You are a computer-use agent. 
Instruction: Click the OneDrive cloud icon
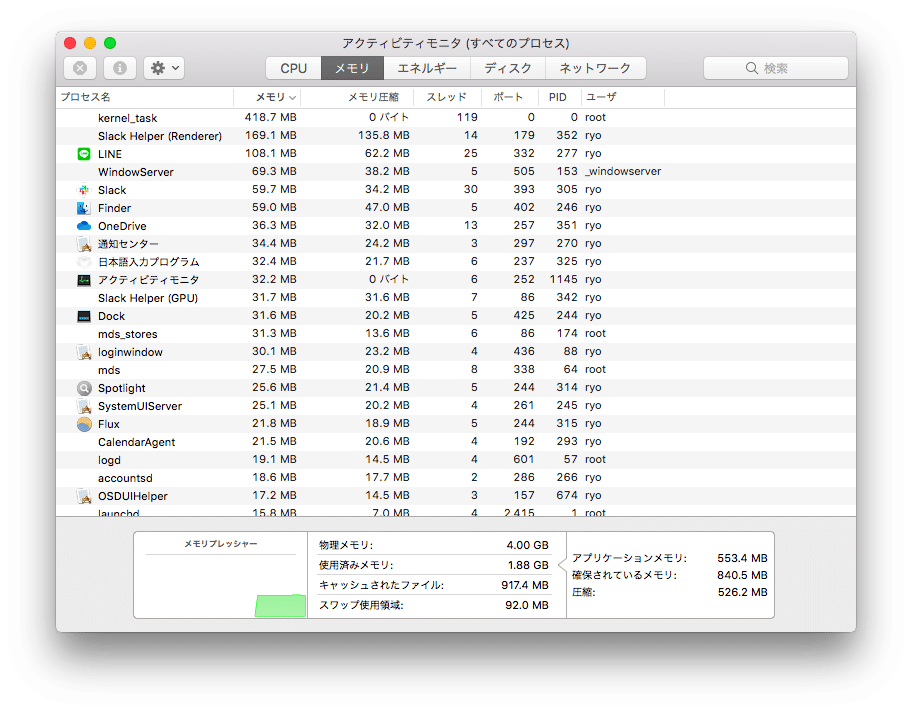(x=84, y=226)
